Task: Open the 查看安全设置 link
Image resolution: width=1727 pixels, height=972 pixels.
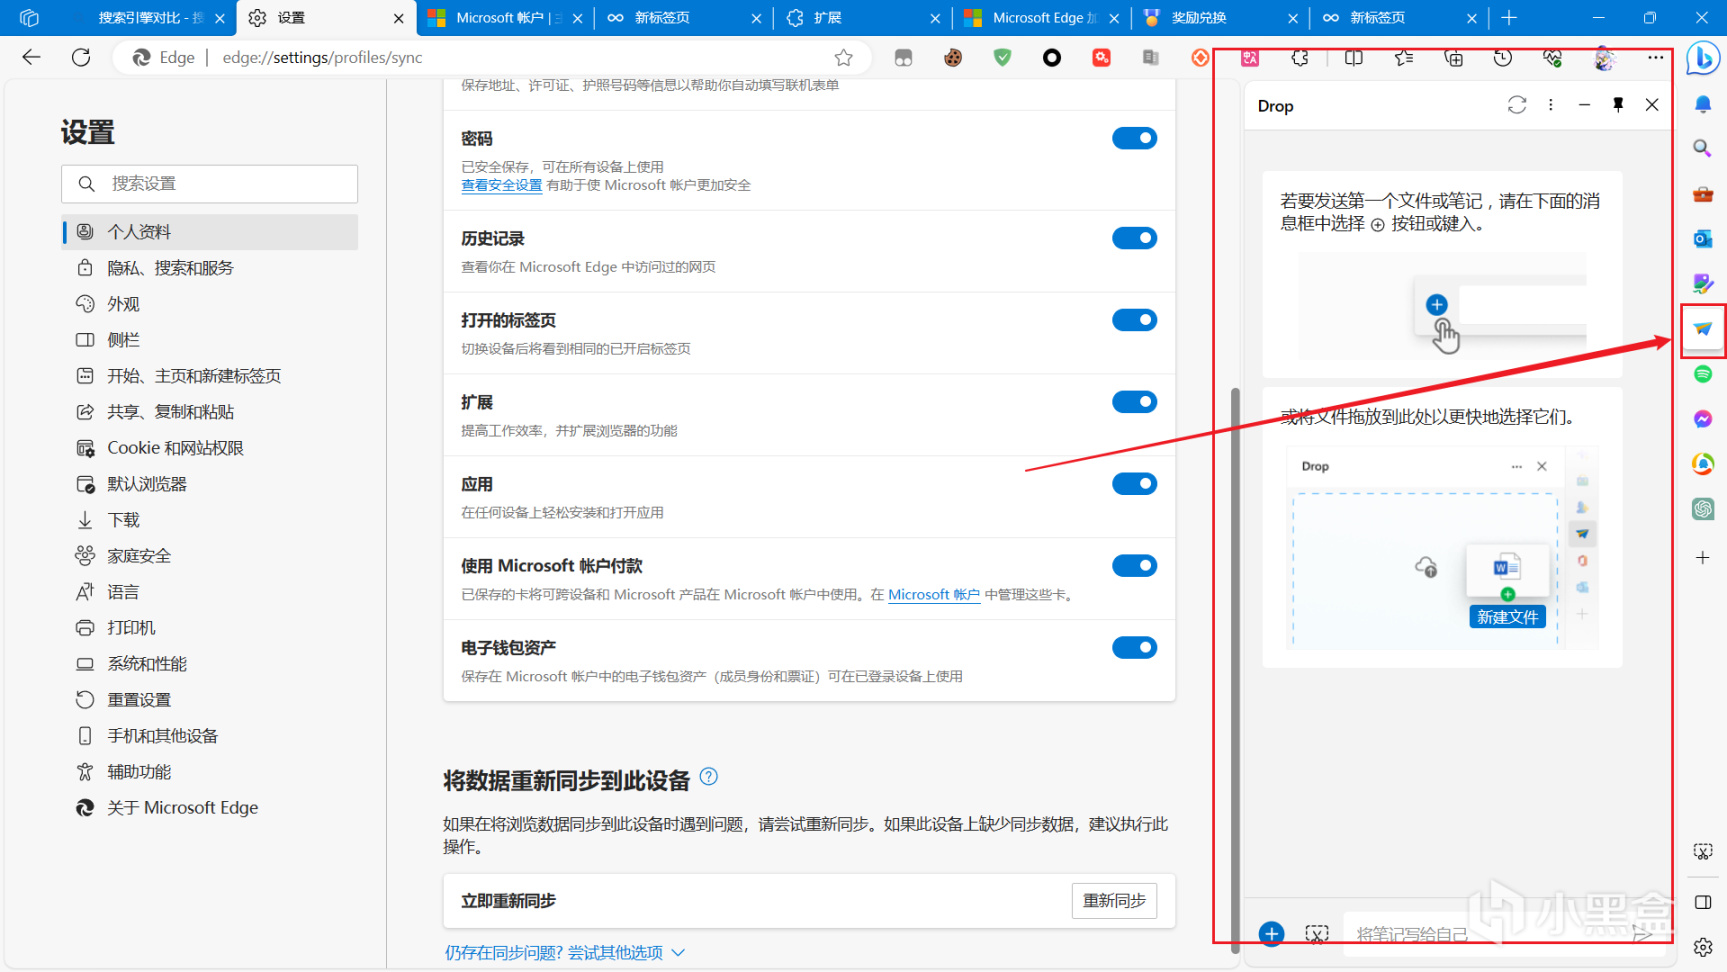Action: coord(501,185)
